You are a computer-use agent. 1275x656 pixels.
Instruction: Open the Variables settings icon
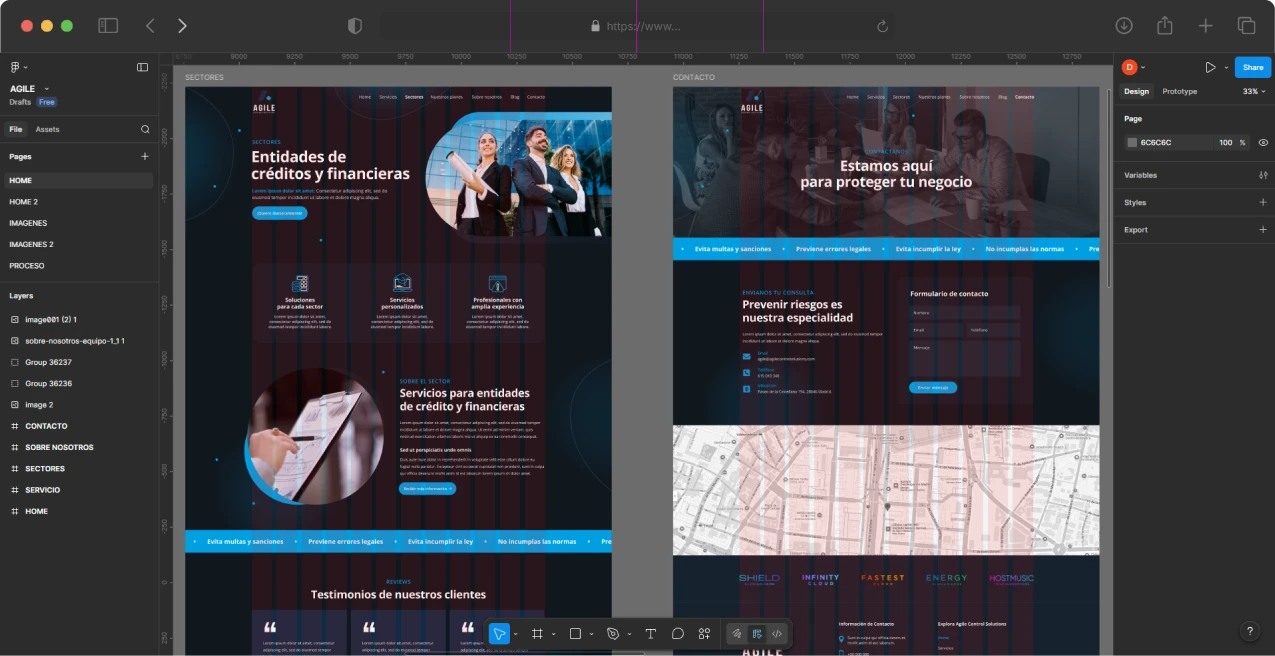coord(1263,175)
